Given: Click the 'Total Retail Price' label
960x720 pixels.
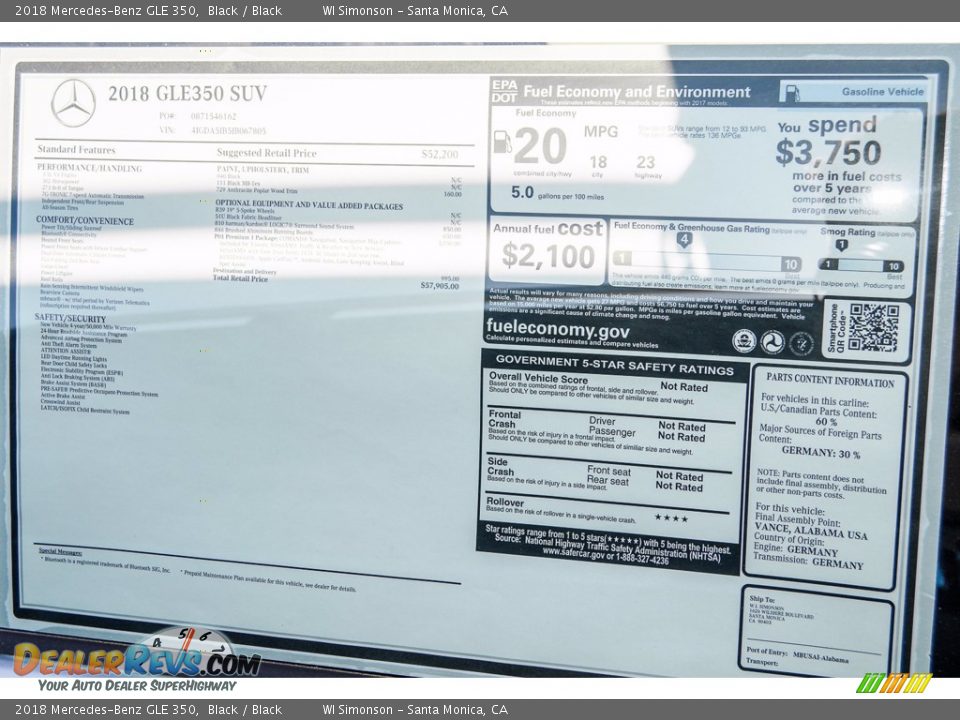Looking at the screenshot, I should click(x=240, y=278).
